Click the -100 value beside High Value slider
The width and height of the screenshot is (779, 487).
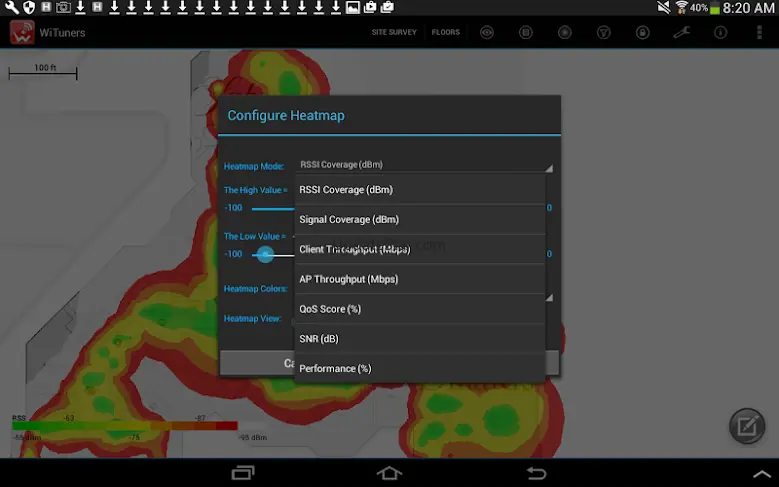pyautogui.click(x=233, y=208)
